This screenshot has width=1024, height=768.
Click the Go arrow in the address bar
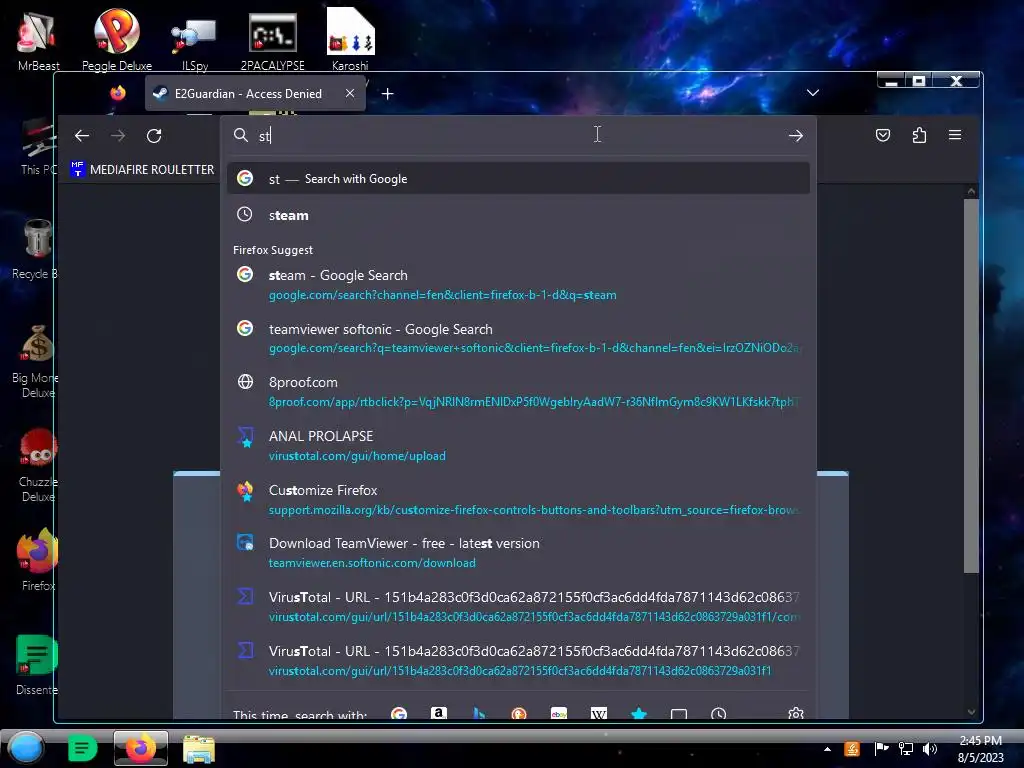795,136
